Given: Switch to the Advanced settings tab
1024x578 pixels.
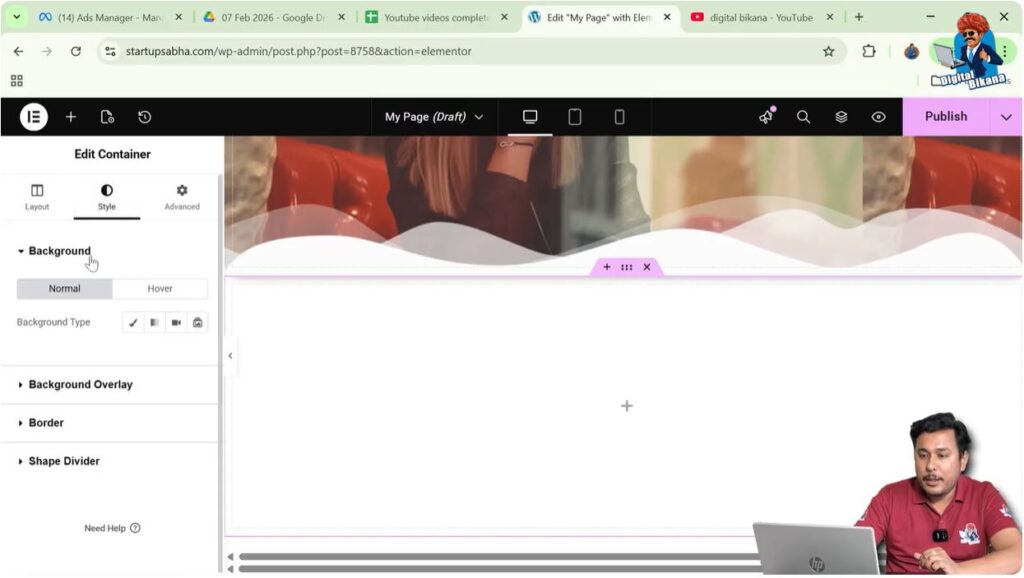Looking at the screenshot, I should (181, 196).
